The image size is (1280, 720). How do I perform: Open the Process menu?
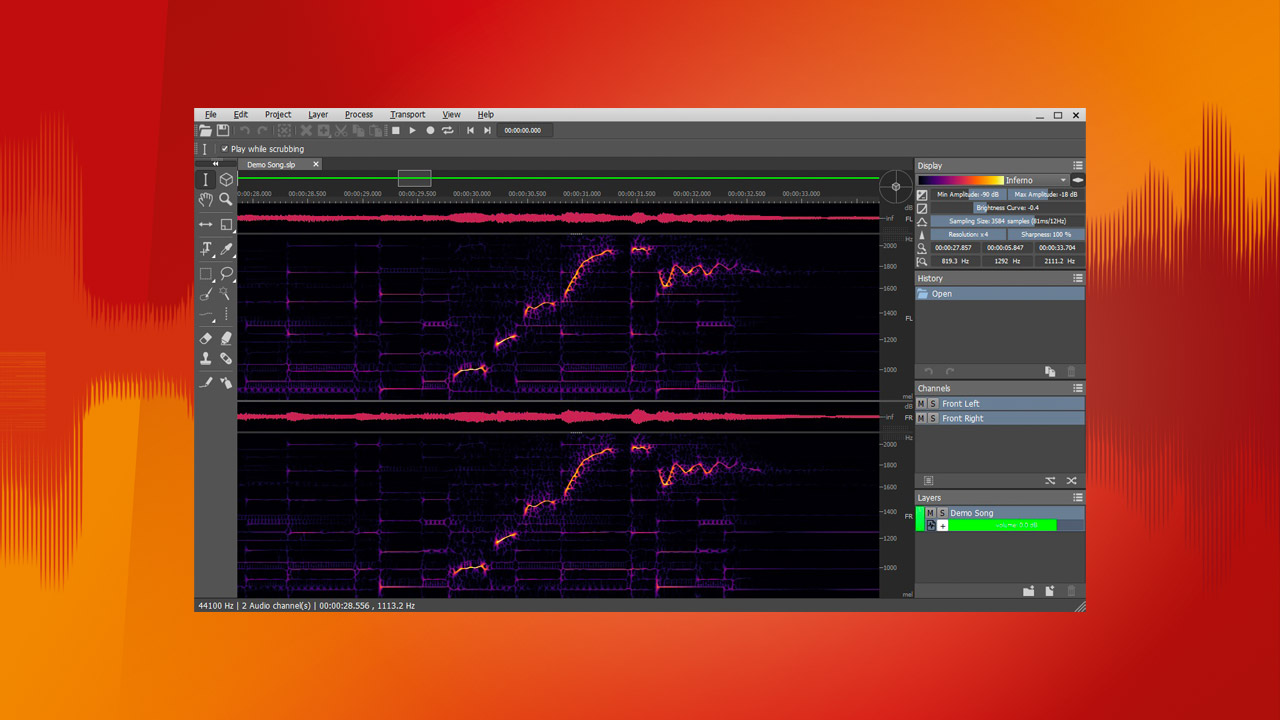[358, 114]
